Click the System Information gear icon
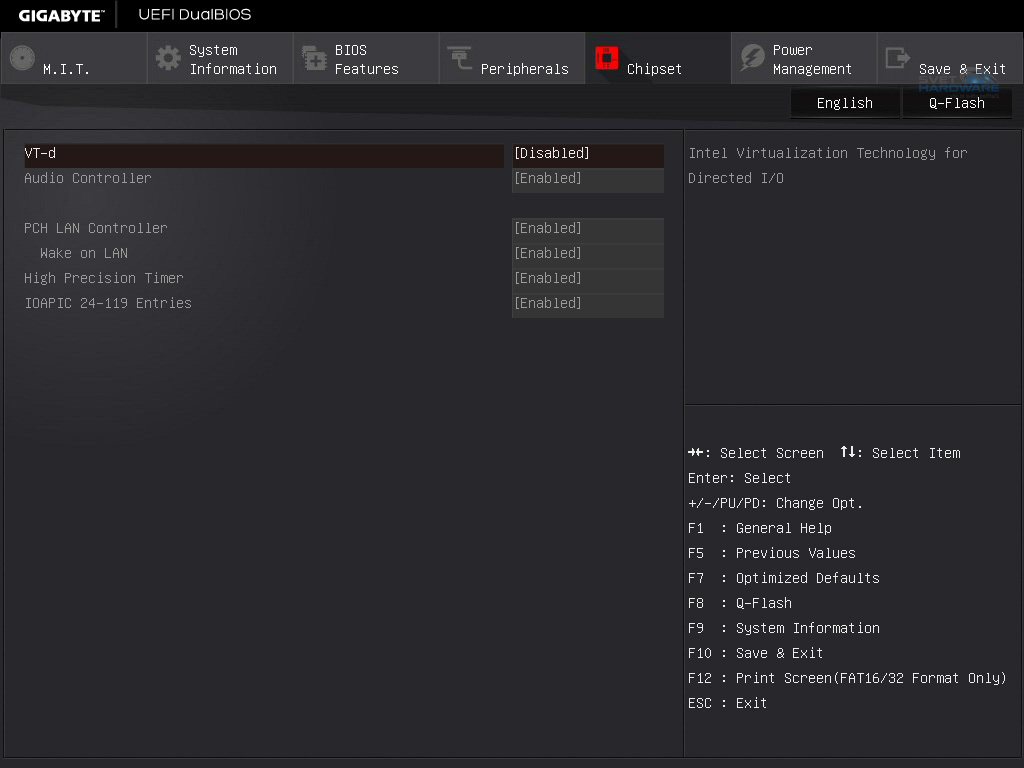1024x768 pixels. point(168,58)
